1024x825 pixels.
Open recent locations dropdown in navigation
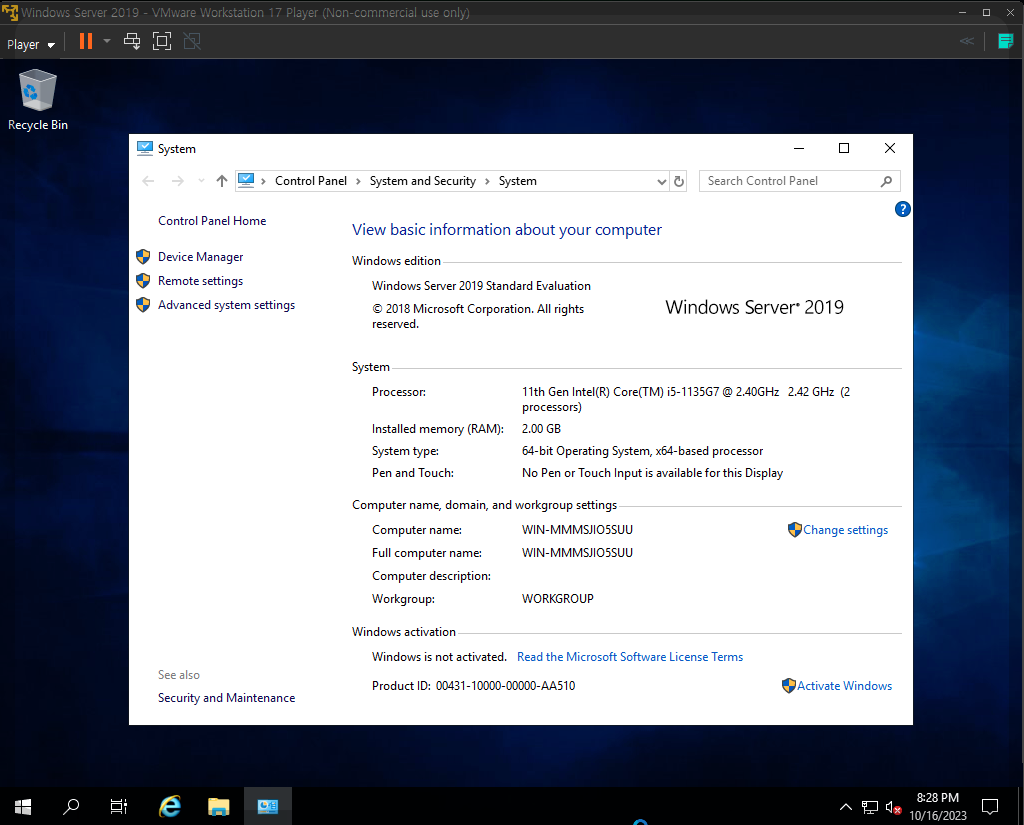[201, 181]
